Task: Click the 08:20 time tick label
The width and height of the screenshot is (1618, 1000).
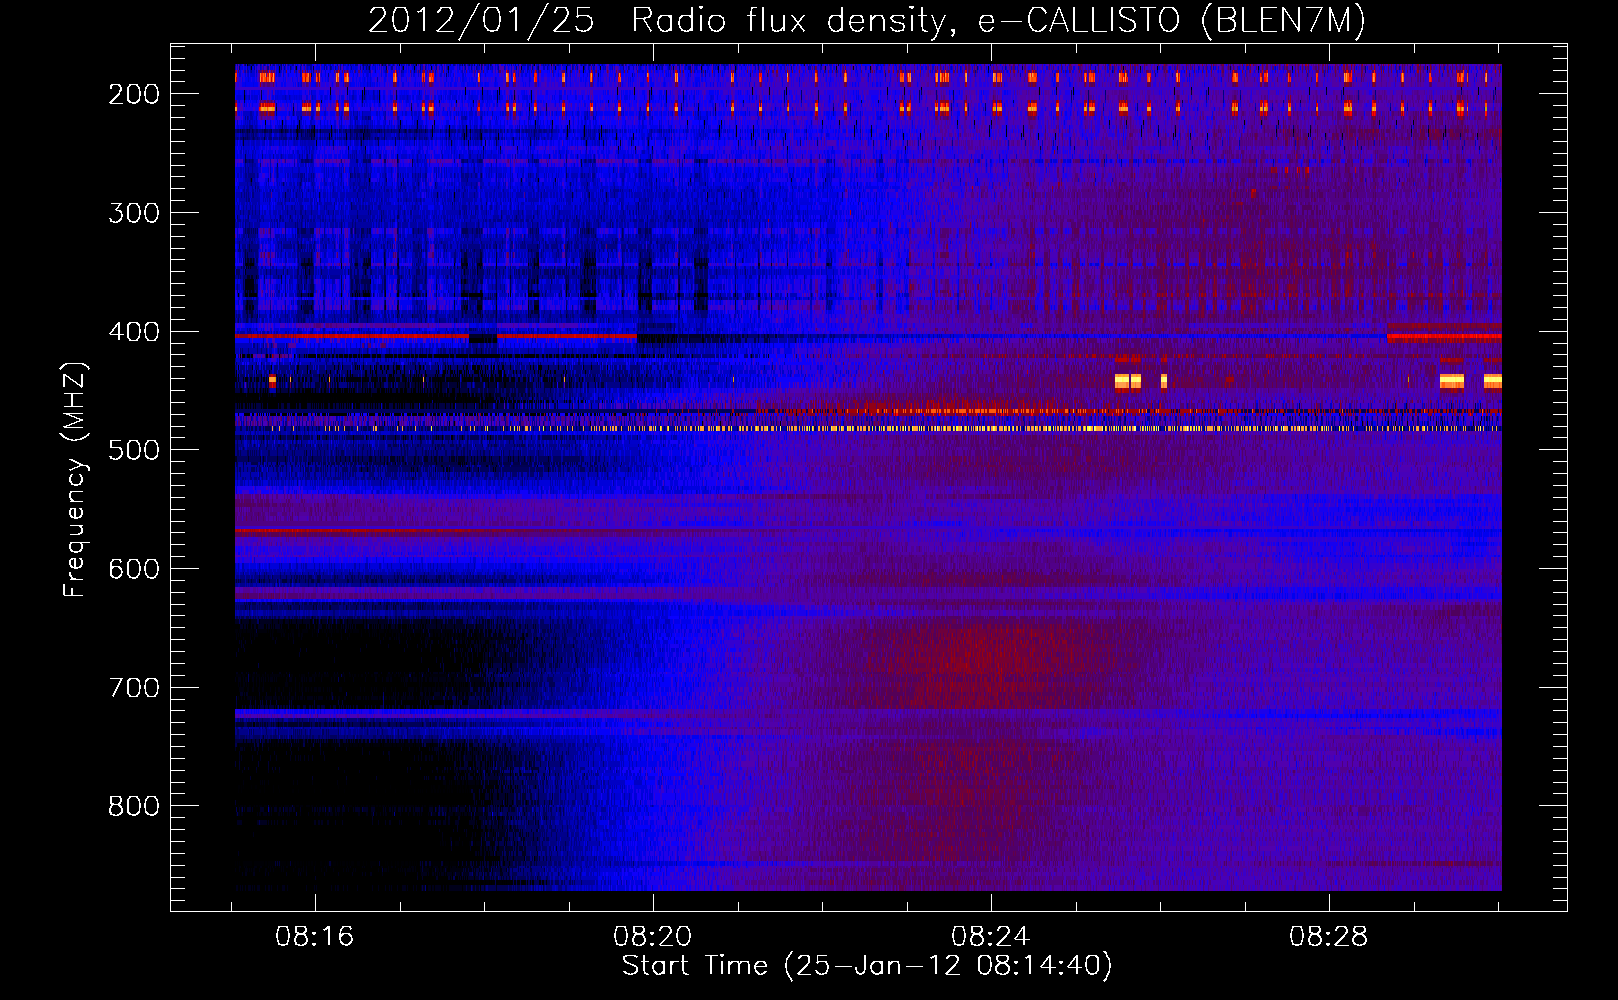Action: pyautogui.click(x=653, y=937)
